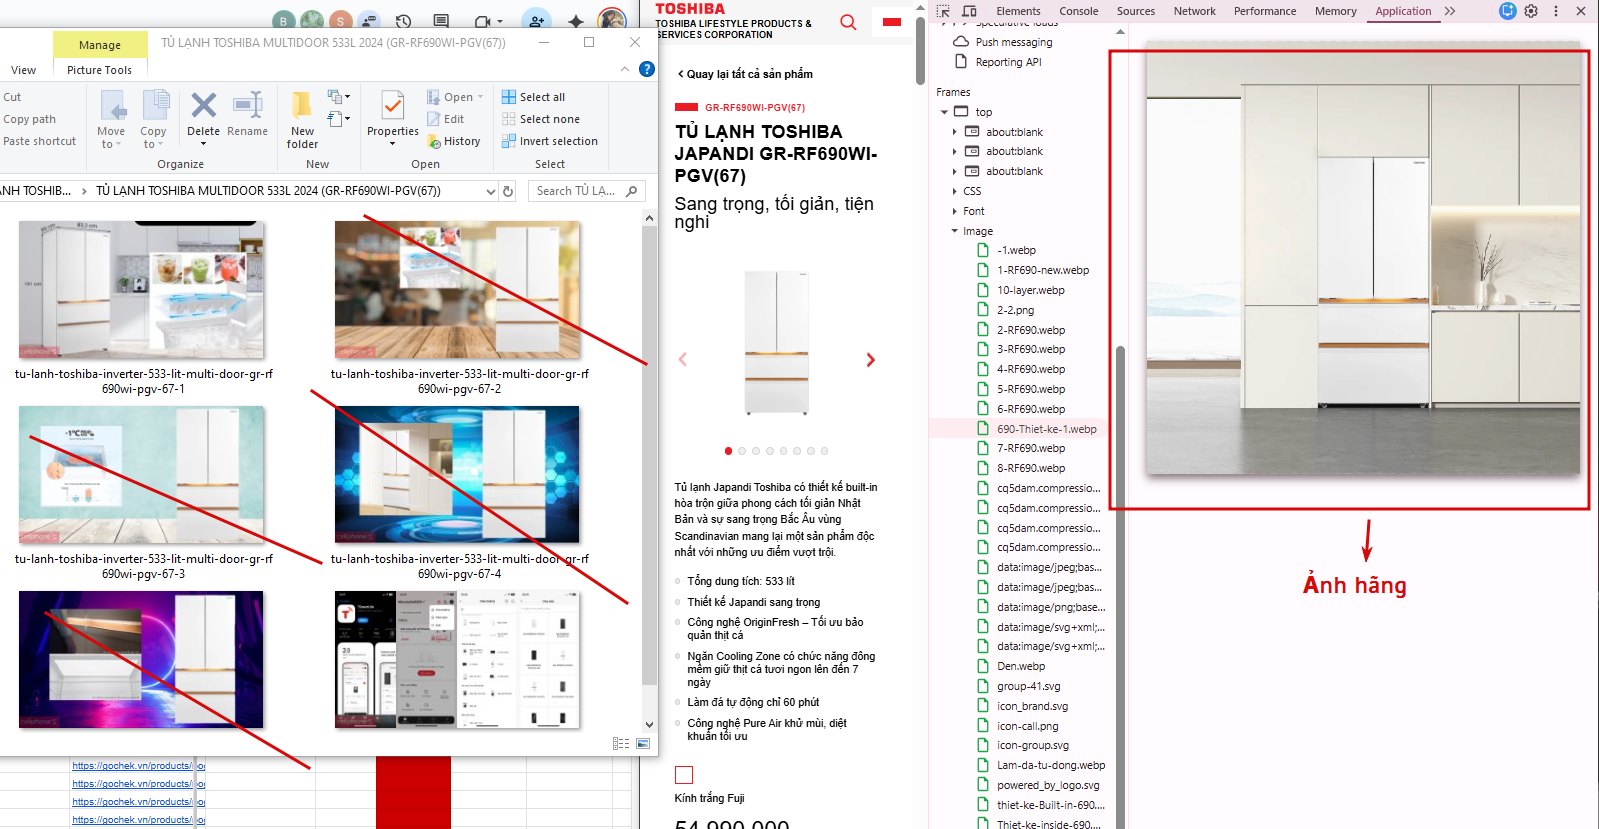This screenshot has height=829, width=1599.
Task: Click History in the Open group
Action: 454,141
